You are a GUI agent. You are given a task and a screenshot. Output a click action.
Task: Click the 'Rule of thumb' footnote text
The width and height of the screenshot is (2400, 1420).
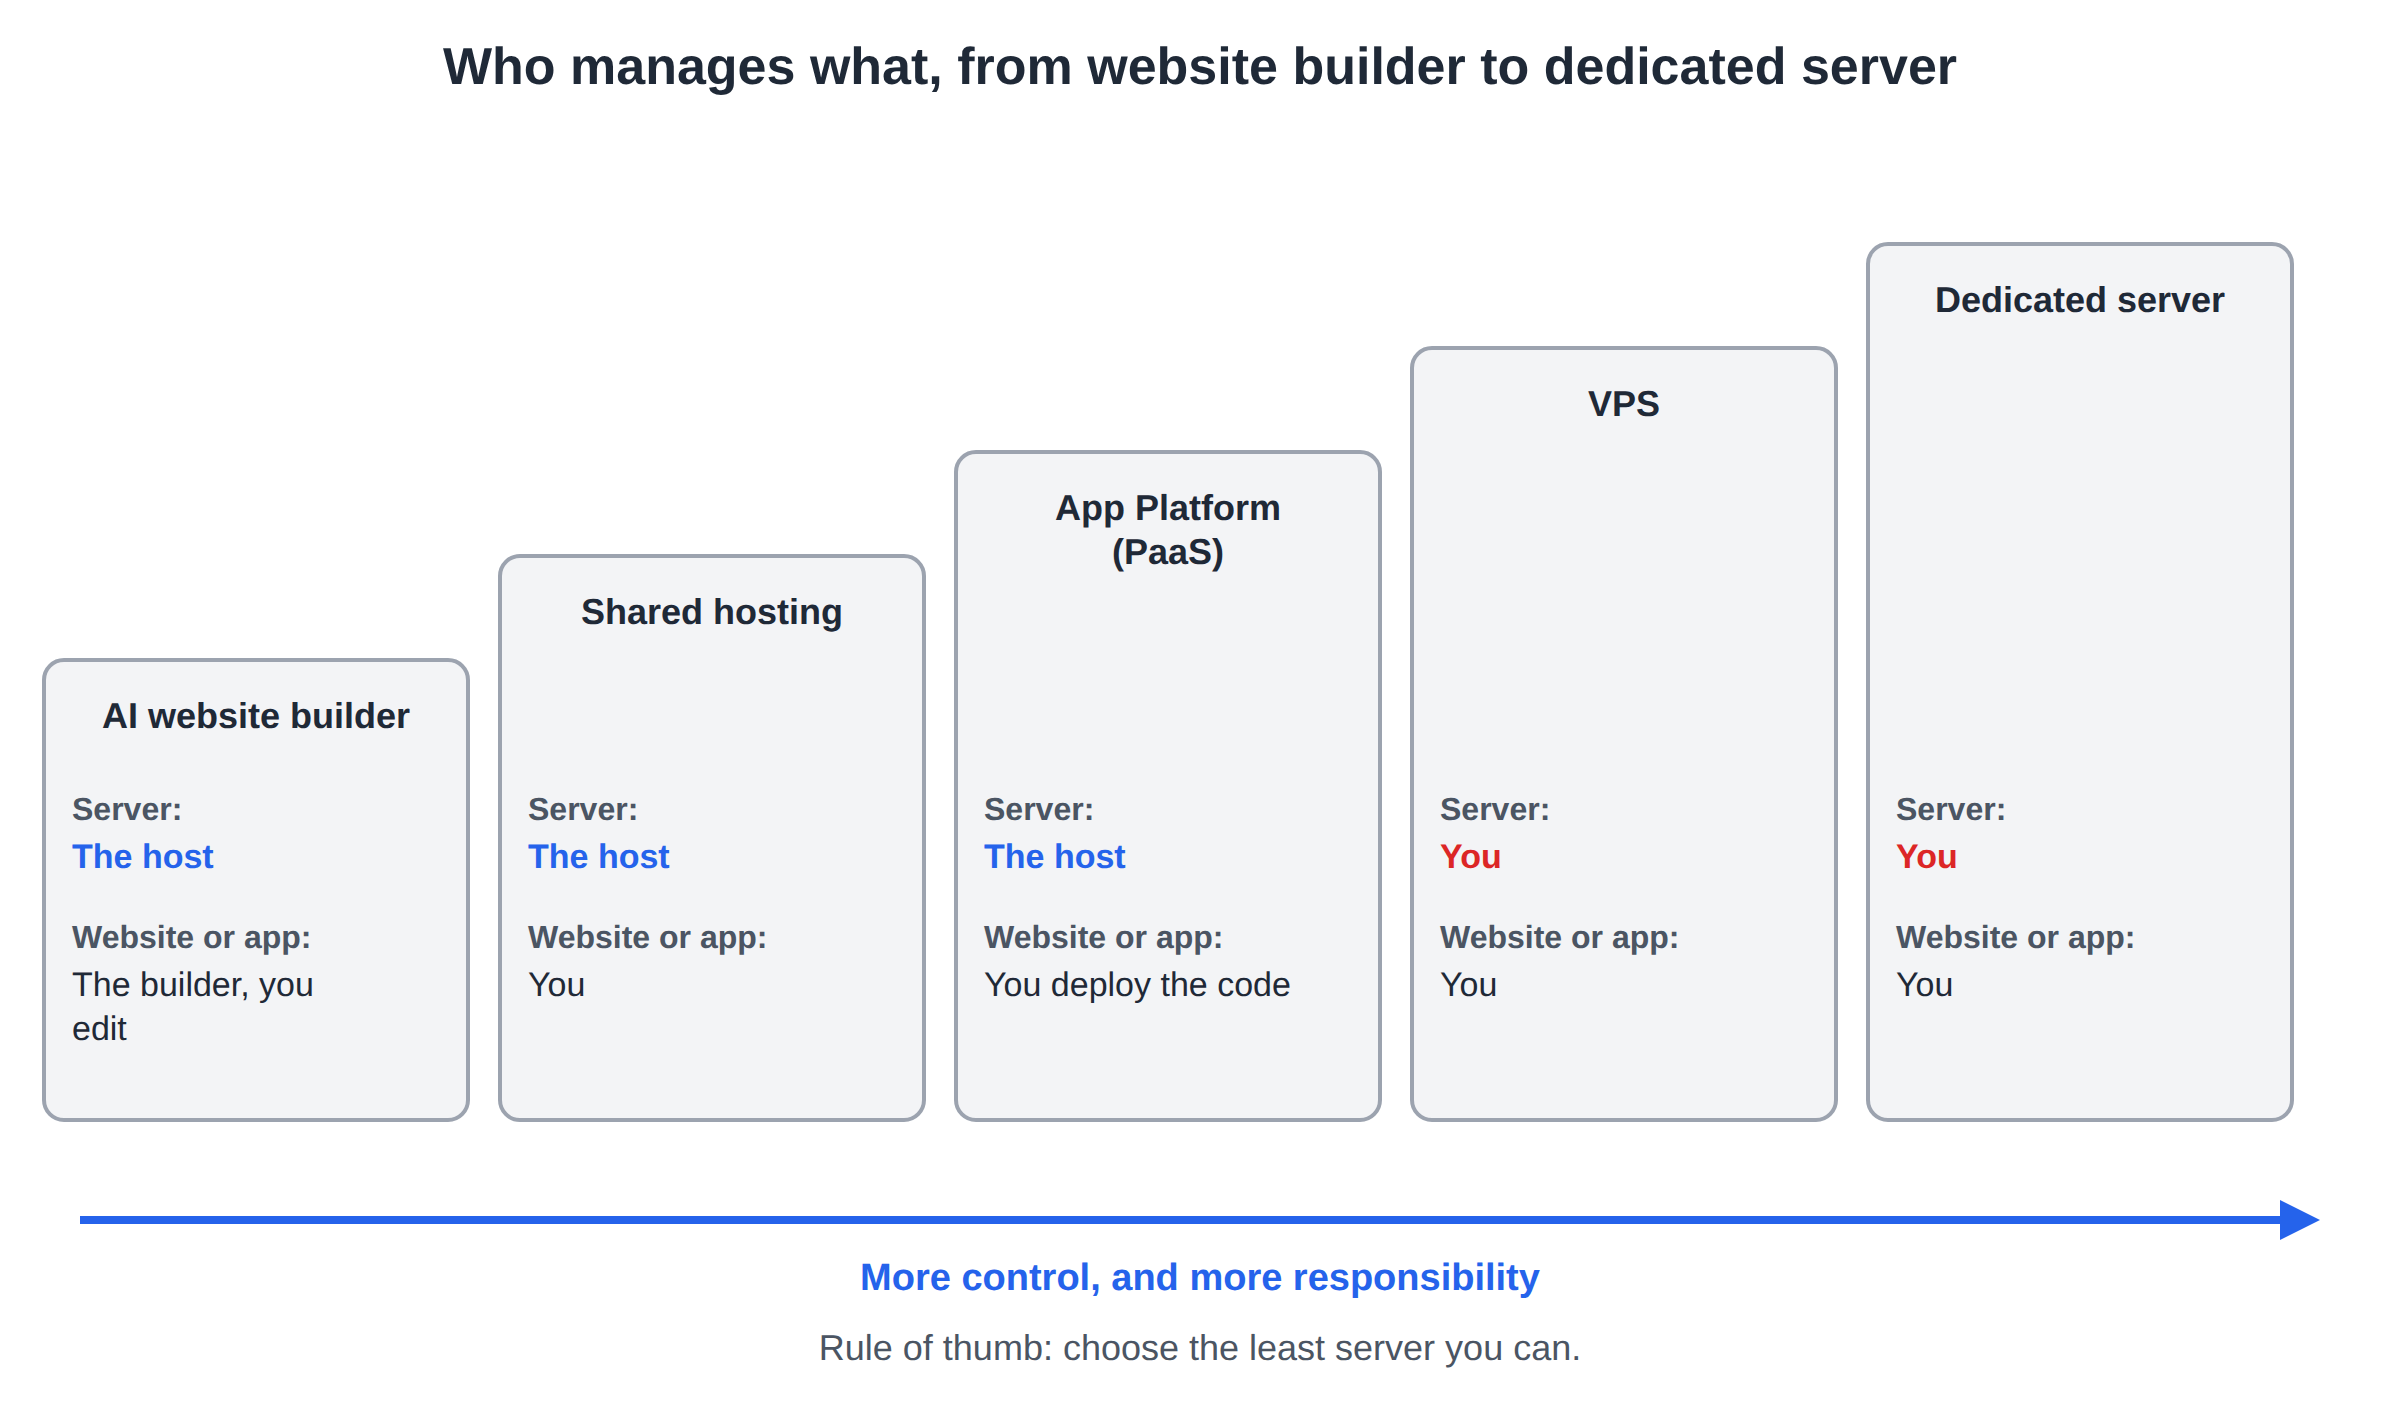tap(1200, 1348)
